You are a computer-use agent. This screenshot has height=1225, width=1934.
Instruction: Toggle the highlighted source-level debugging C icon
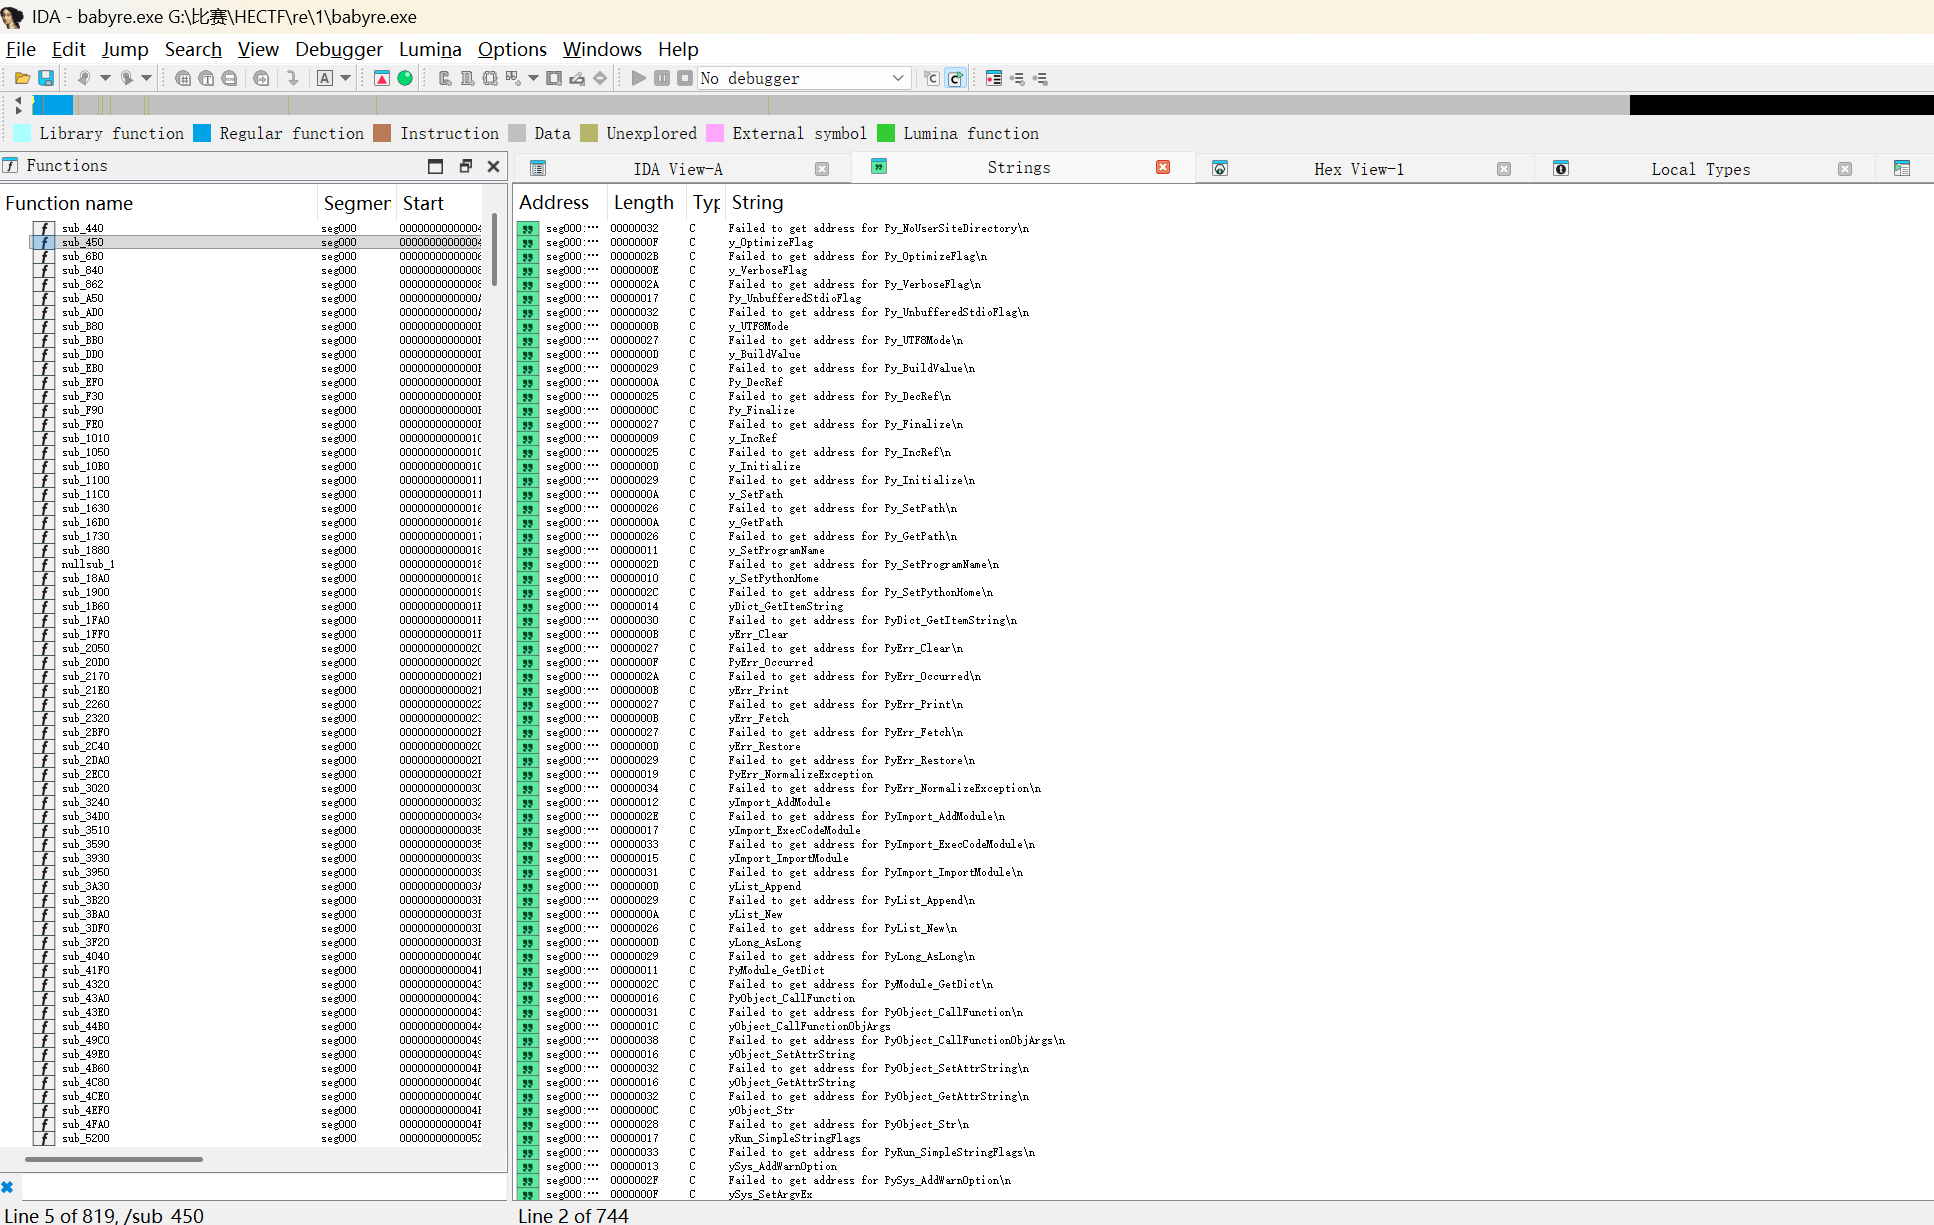coord(956,78)
